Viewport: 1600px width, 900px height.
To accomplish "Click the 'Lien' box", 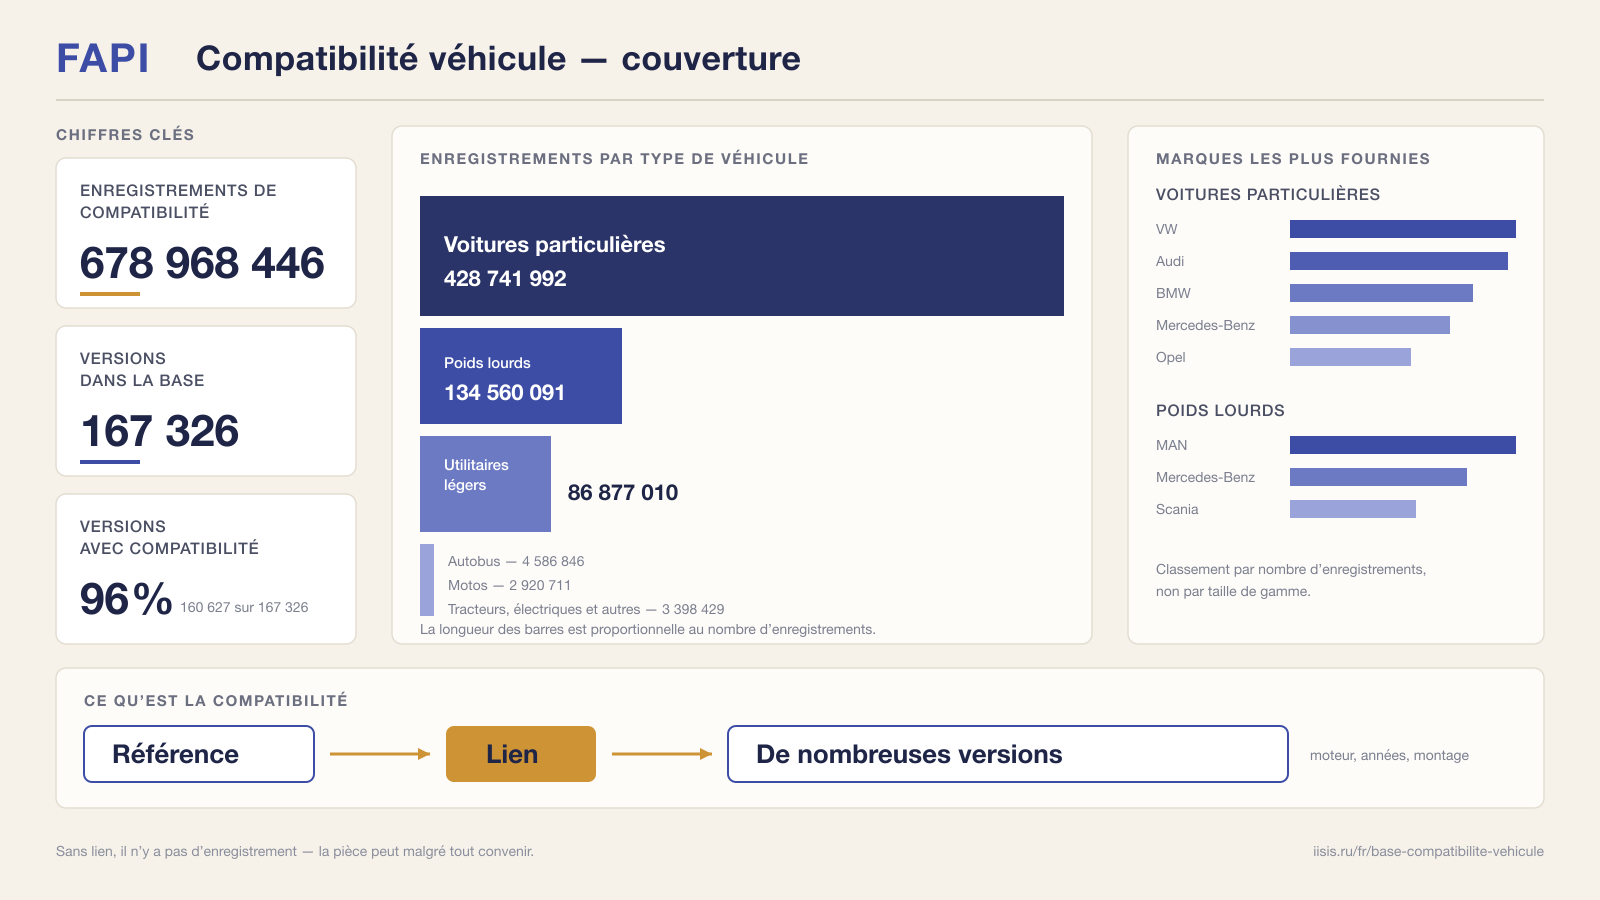I will coord(521,754).
